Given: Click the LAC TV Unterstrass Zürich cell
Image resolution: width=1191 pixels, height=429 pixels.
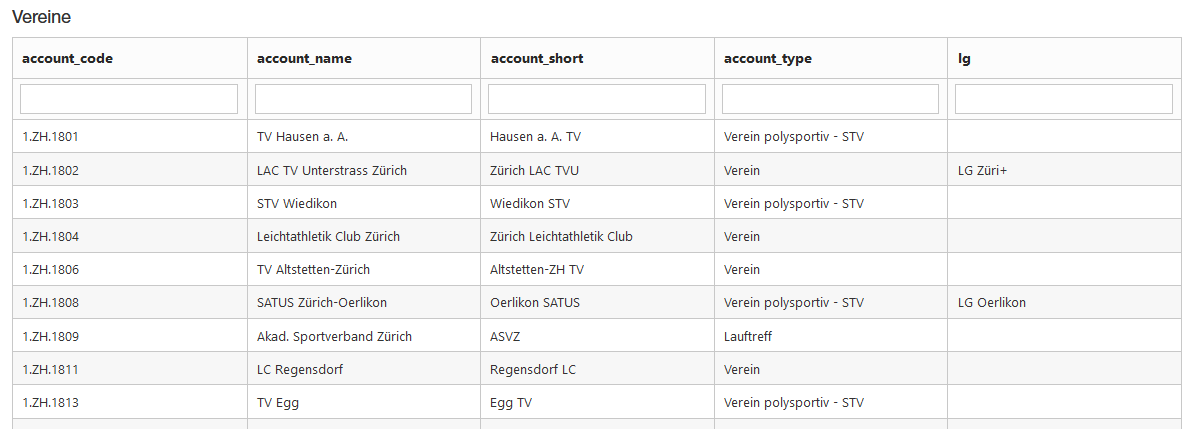Looking at the screenshot, I should pos(332,170).
